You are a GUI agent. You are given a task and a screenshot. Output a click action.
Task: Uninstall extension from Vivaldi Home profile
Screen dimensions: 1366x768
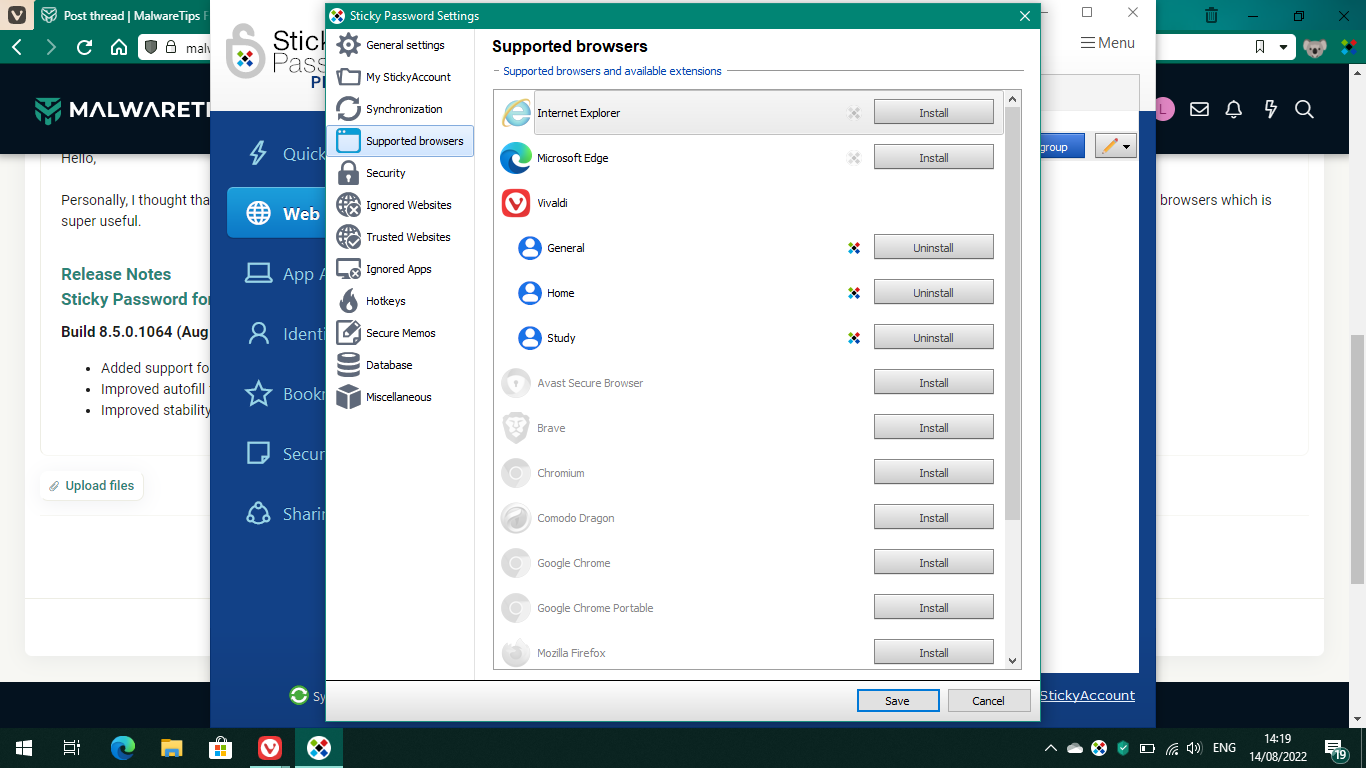click(934, 293)
